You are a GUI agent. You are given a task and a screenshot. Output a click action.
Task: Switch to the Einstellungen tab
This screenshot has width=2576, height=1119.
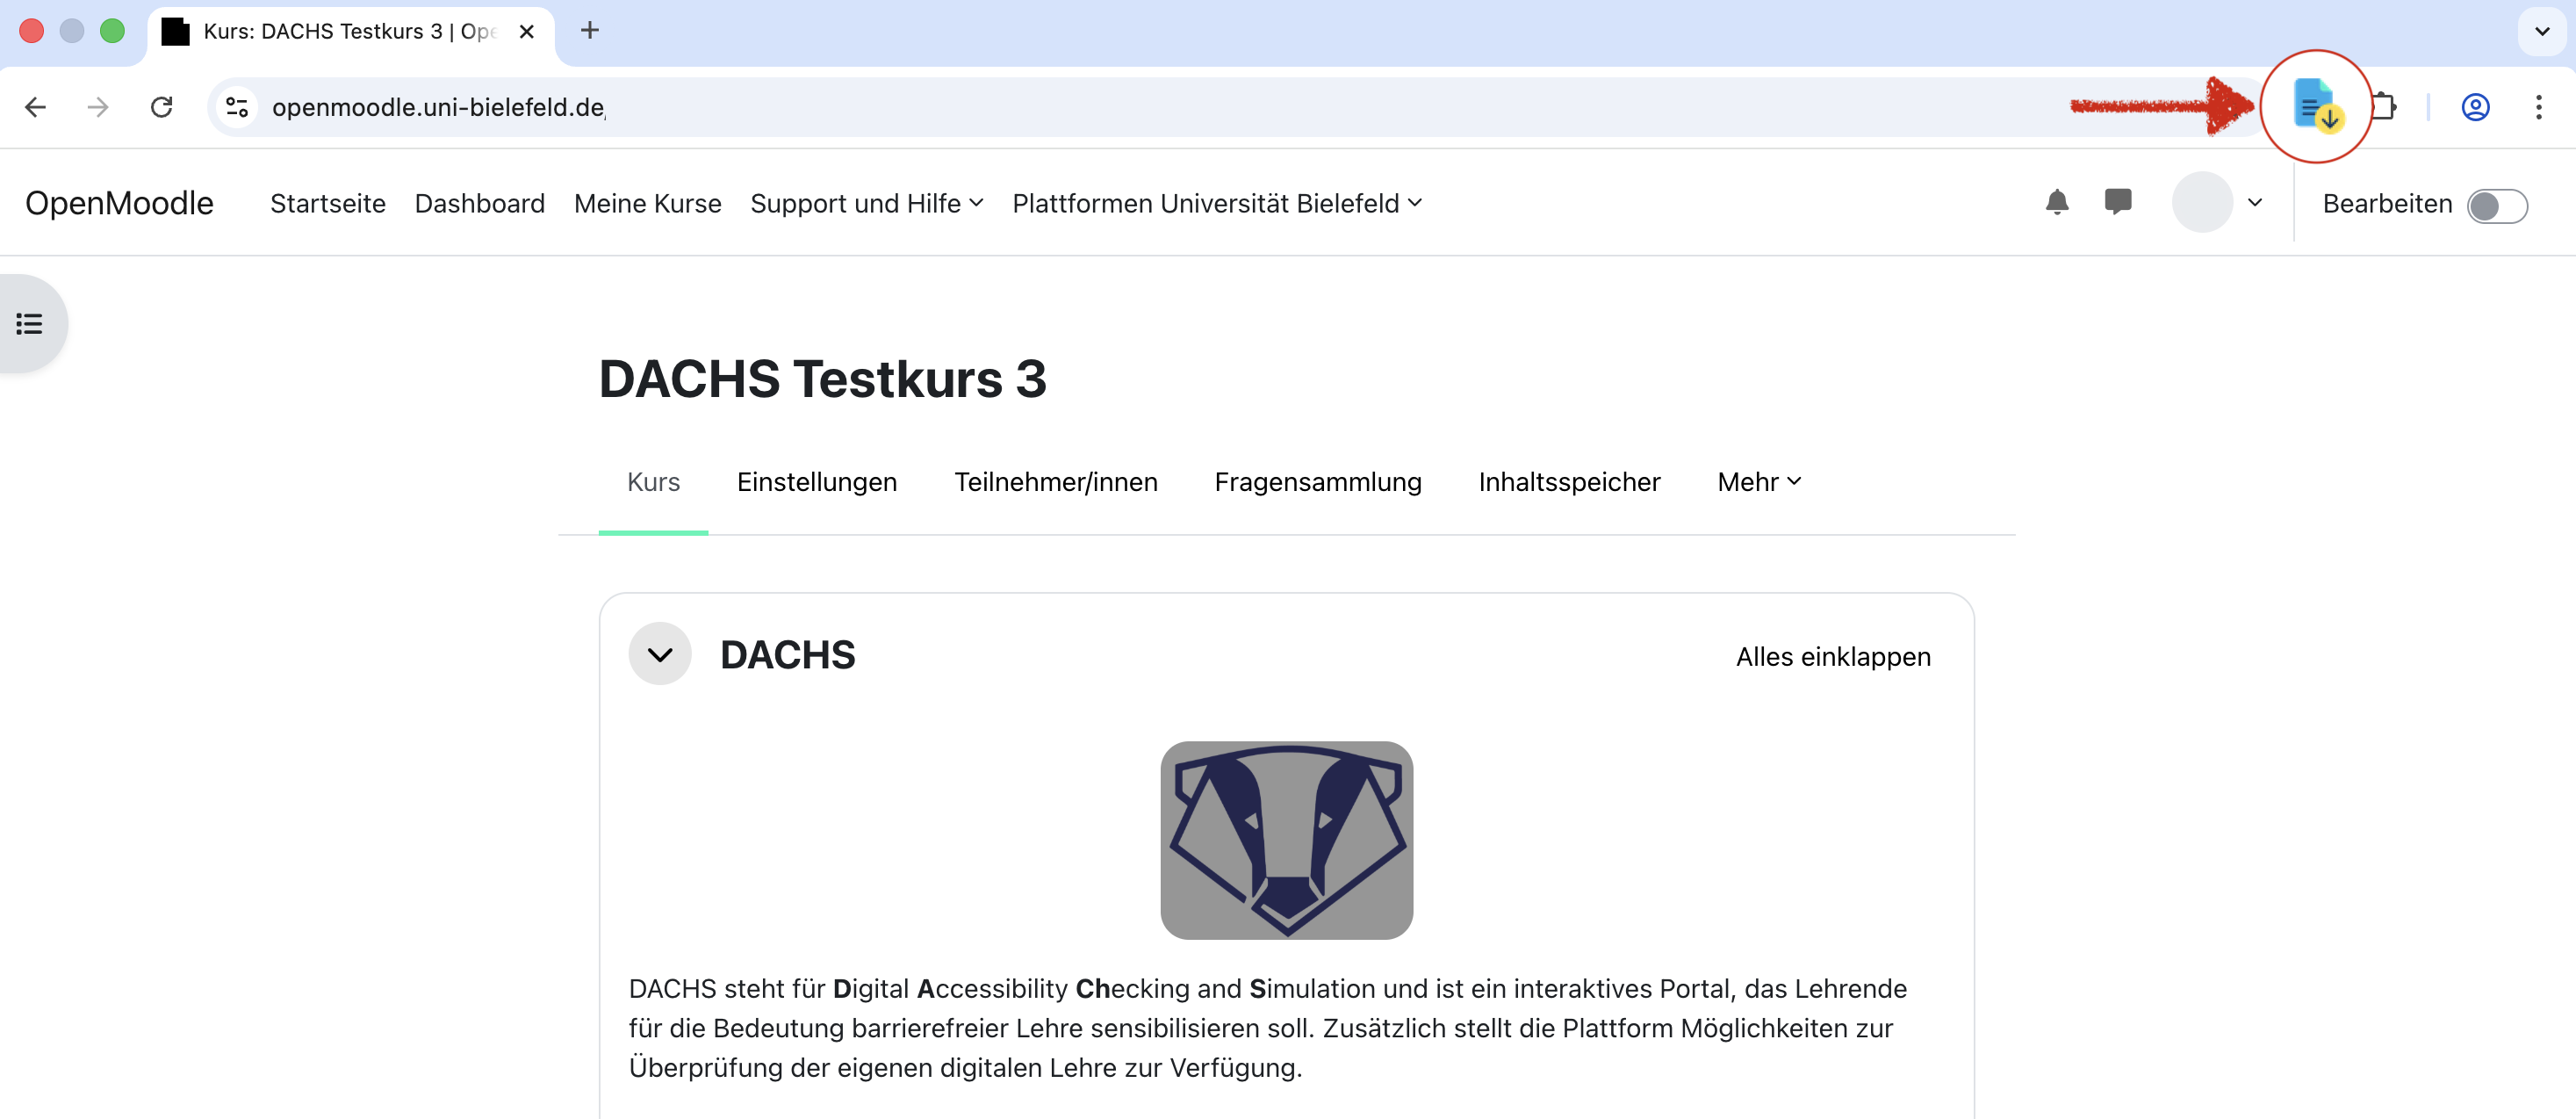(816, 482)
